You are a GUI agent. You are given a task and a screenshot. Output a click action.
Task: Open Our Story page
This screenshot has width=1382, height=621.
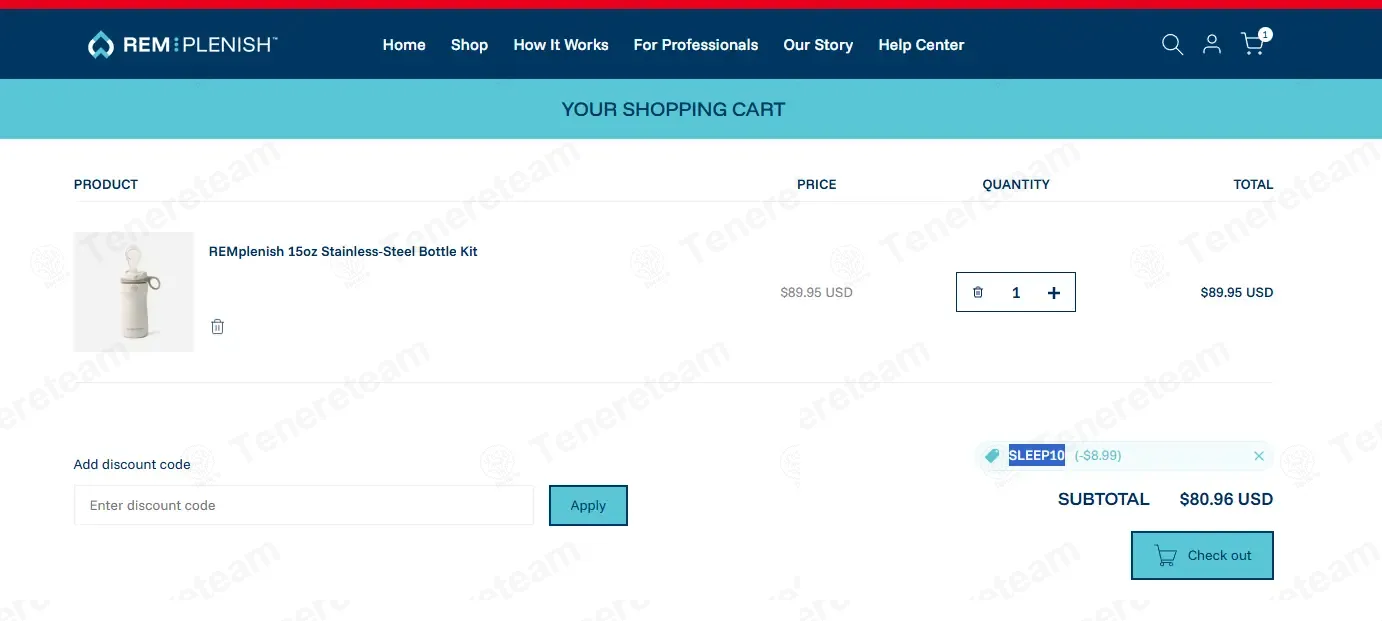(x=818, y=45)
